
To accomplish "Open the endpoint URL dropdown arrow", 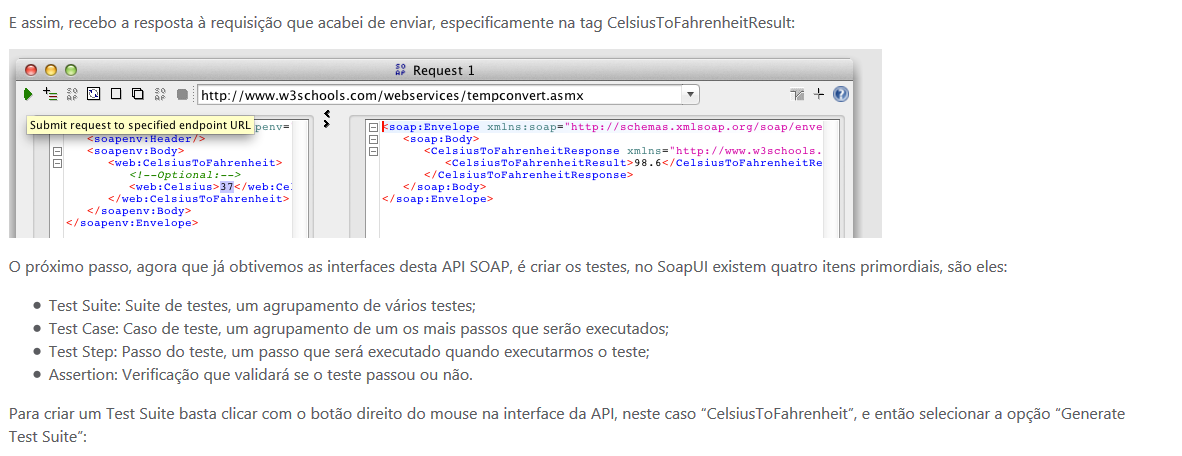I will pyautogui.click(x=690, y=95).
